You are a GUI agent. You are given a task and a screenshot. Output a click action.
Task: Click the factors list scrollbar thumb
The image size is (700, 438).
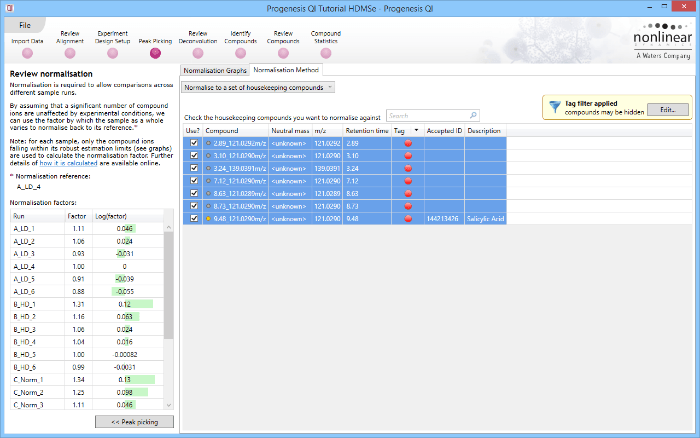pos(169,285)
